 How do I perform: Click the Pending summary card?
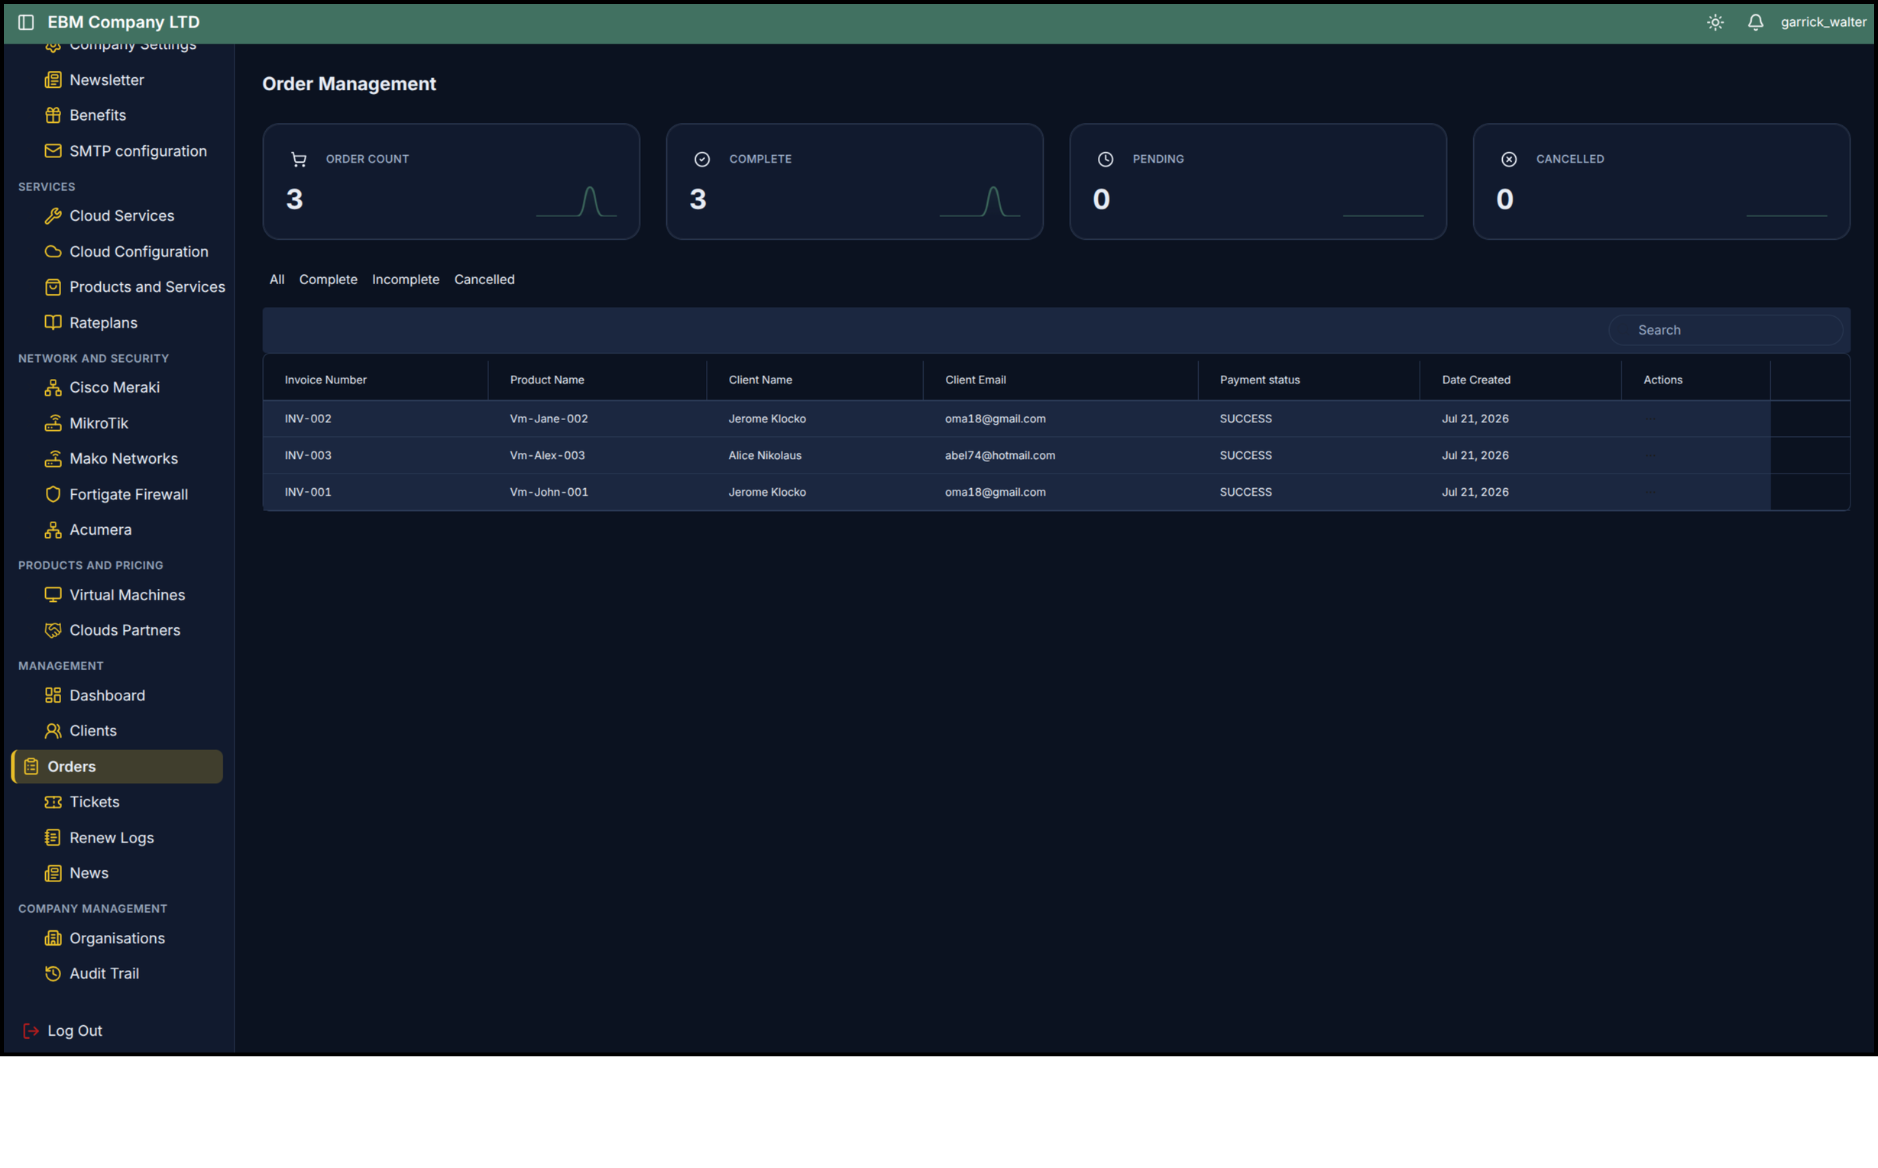1258,181
